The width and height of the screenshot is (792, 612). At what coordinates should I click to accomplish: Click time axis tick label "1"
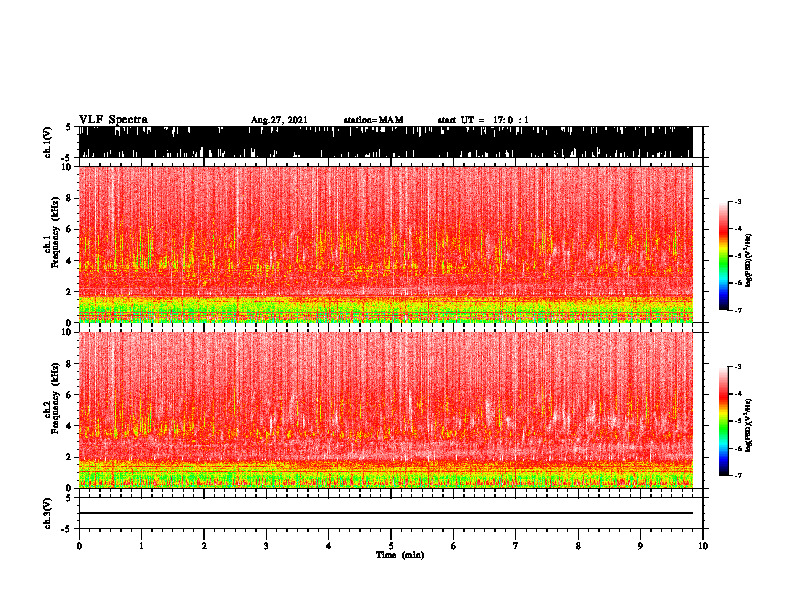point(141,546)
